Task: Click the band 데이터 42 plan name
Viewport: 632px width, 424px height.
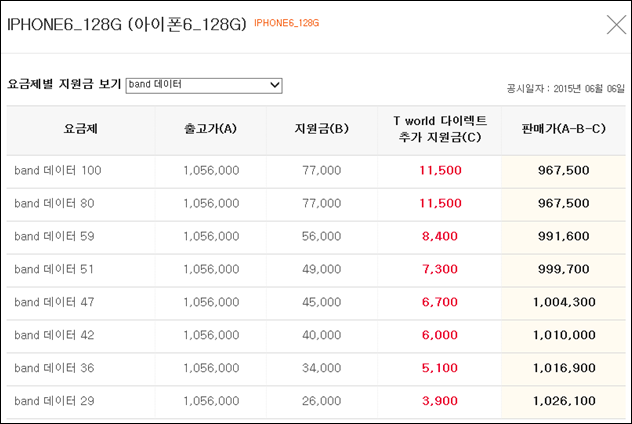Action: pos(54,335)
